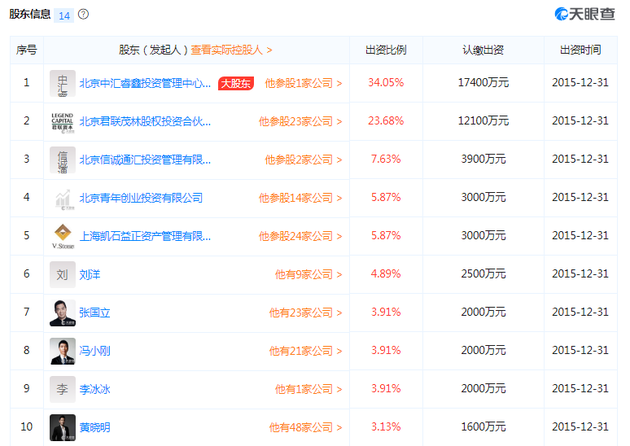
Task: Open 冯小刚 profile photo
Action: coord(63,351)
